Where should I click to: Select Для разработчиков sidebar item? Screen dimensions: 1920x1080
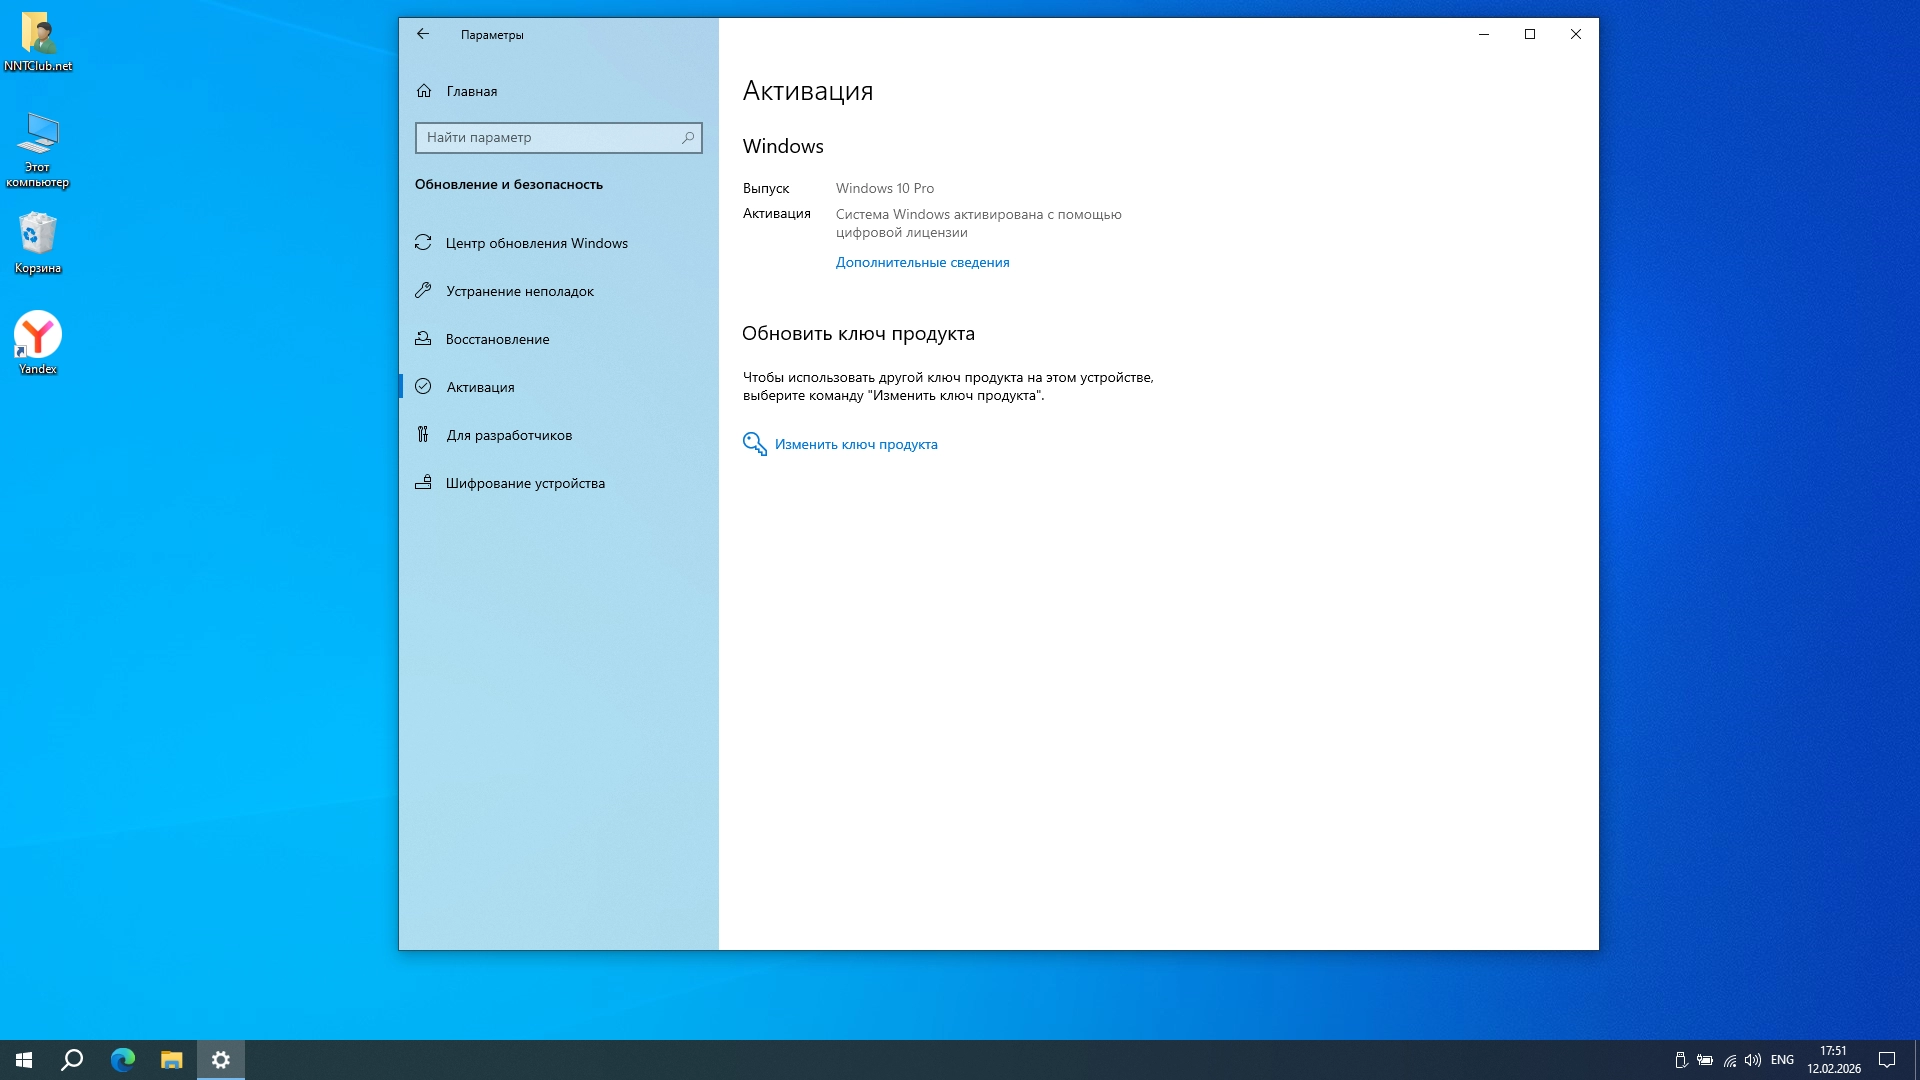pos(509,435)
